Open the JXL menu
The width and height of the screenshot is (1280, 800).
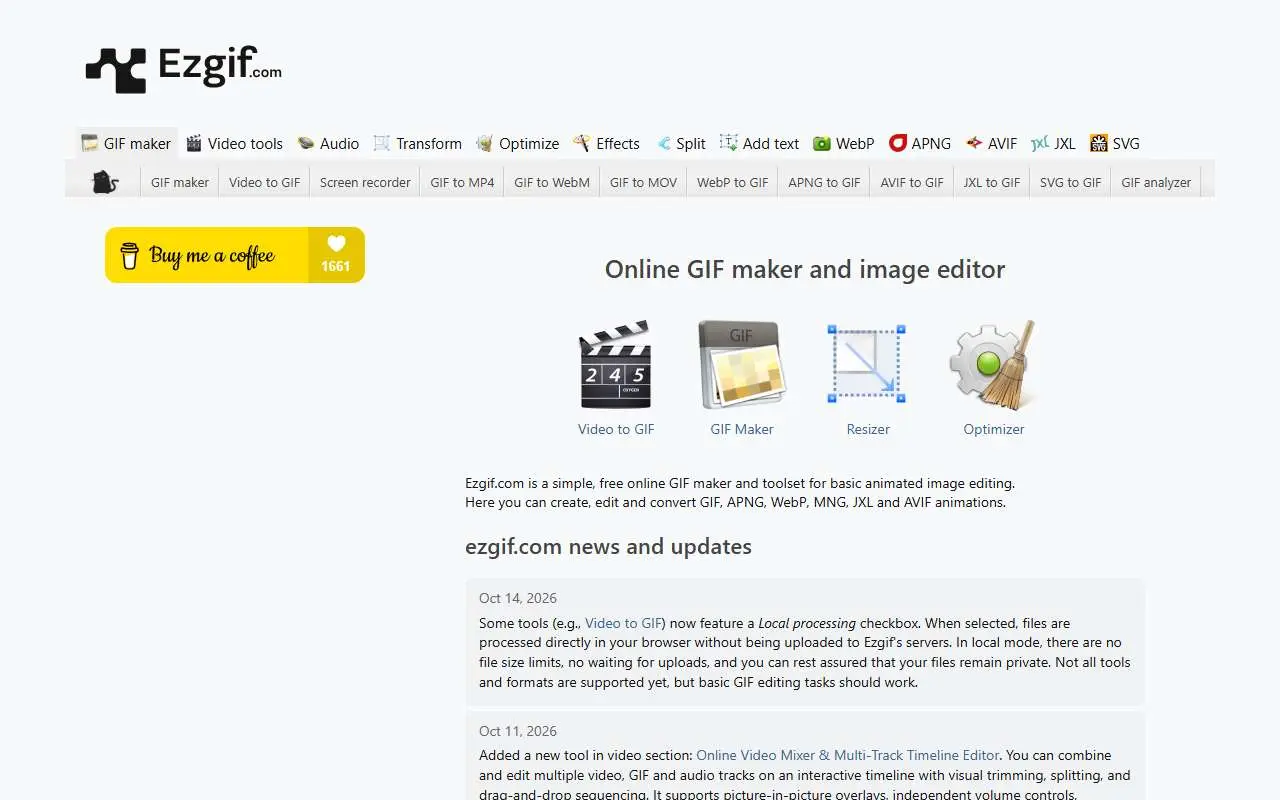click(x=1053, y=143)
